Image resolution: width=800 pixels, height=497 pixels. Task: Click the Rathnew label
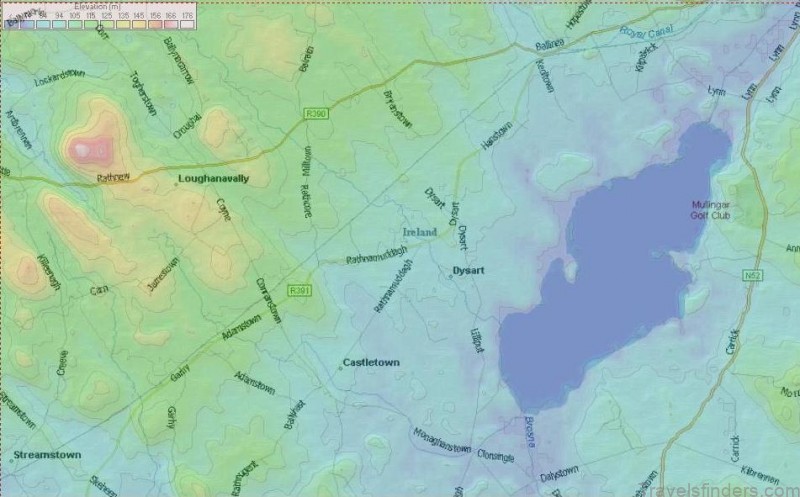click(113, 178)
